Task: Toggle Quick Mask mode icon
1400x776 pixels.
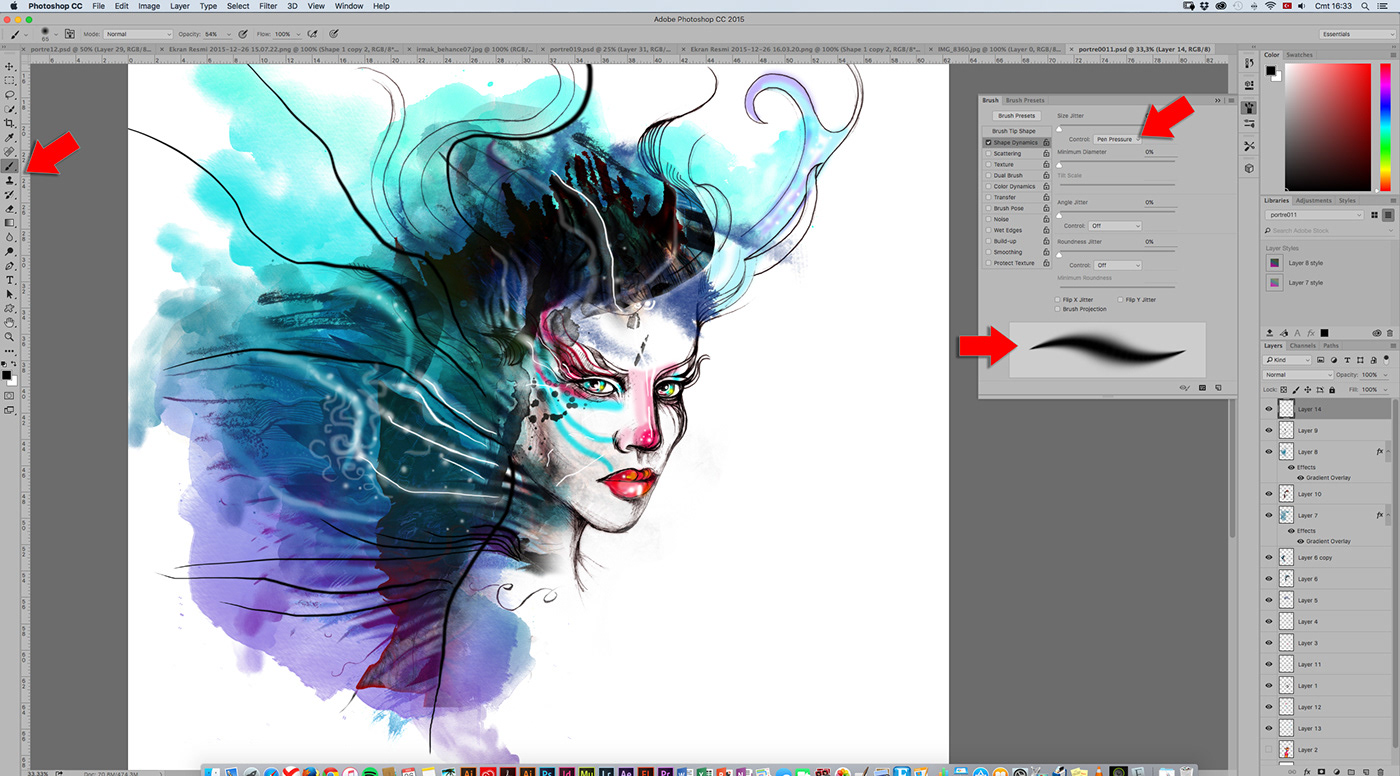Action: [x=10, y=395]
